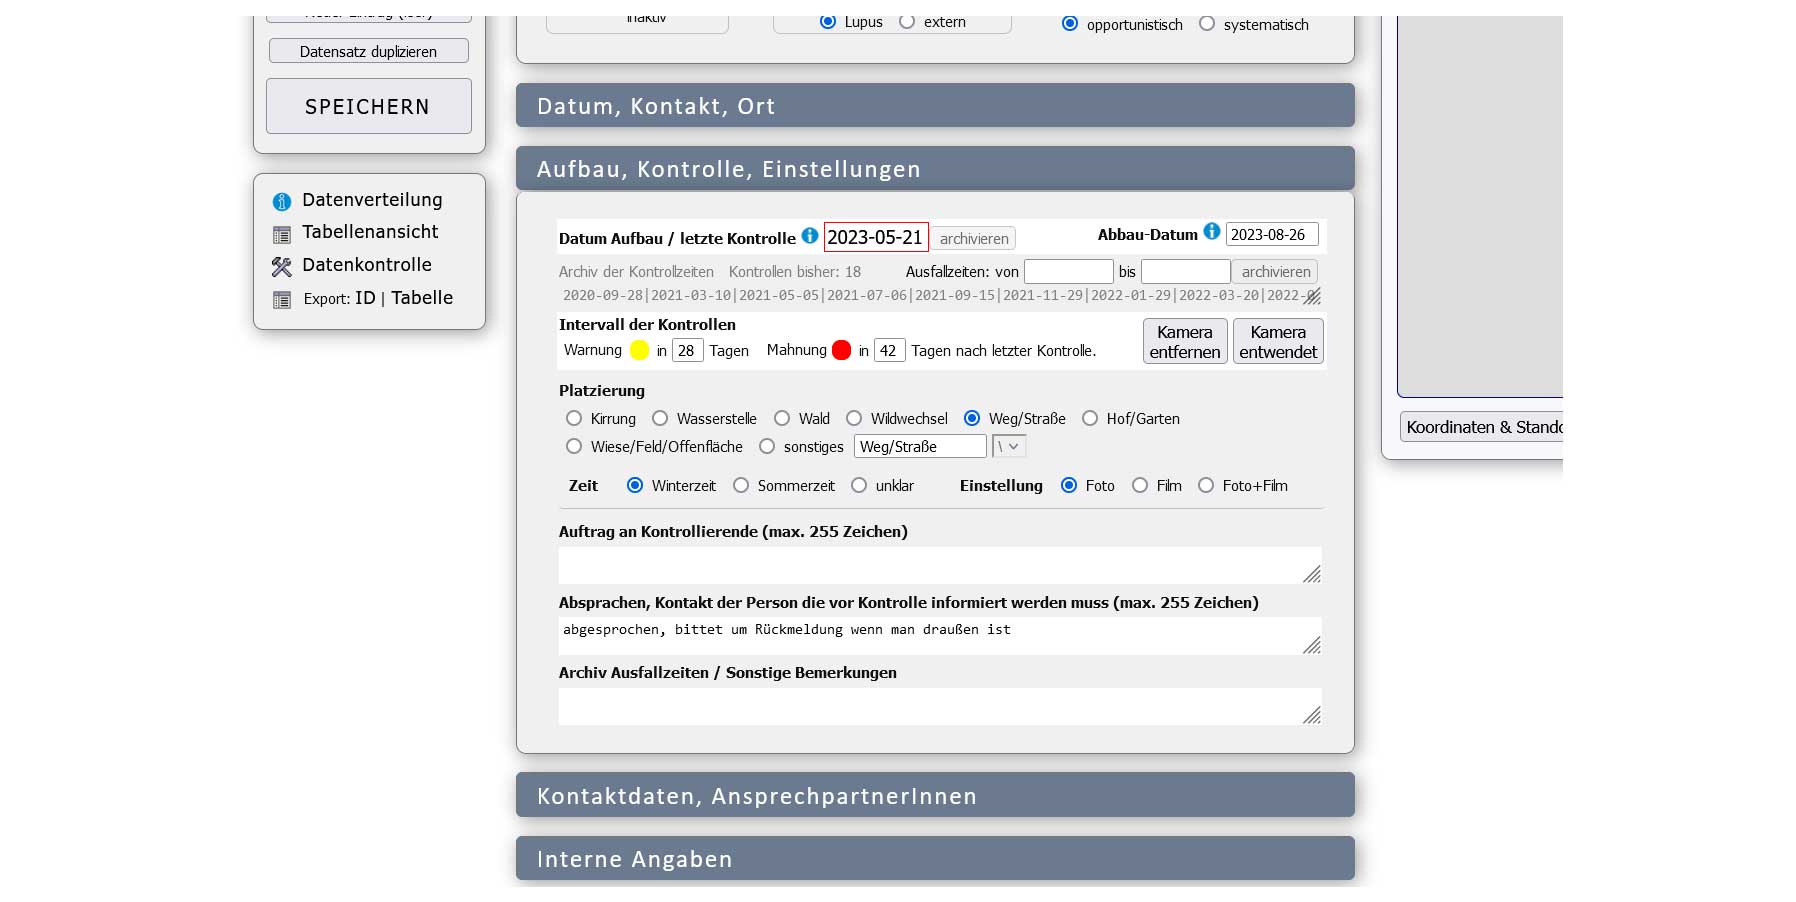The width and height of the screenshot is (1796, 902).
Task: Click info icon next to Datum Aufbau
Action: (x=810, y=236)
